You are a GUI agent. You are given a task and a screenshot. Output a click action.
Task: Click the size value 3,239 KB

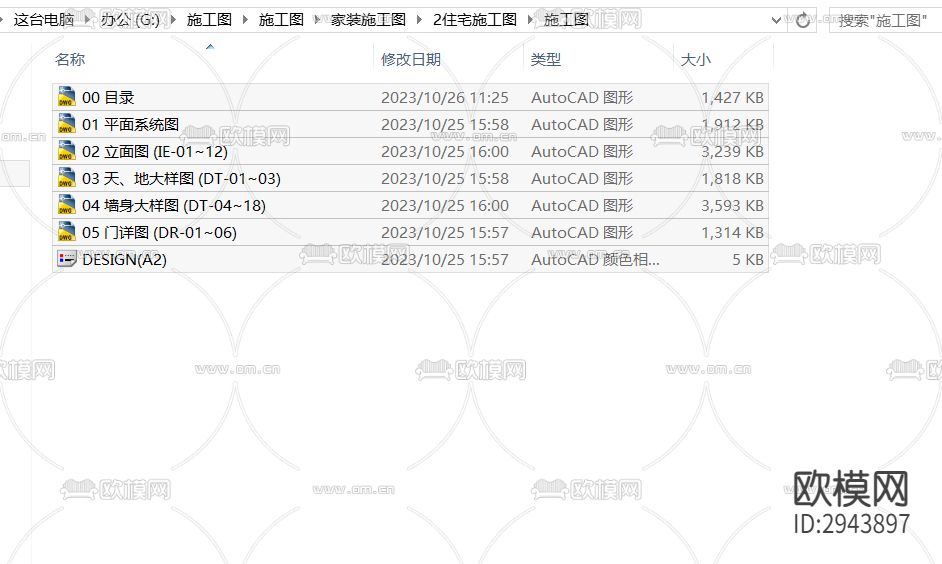point(732,151)
